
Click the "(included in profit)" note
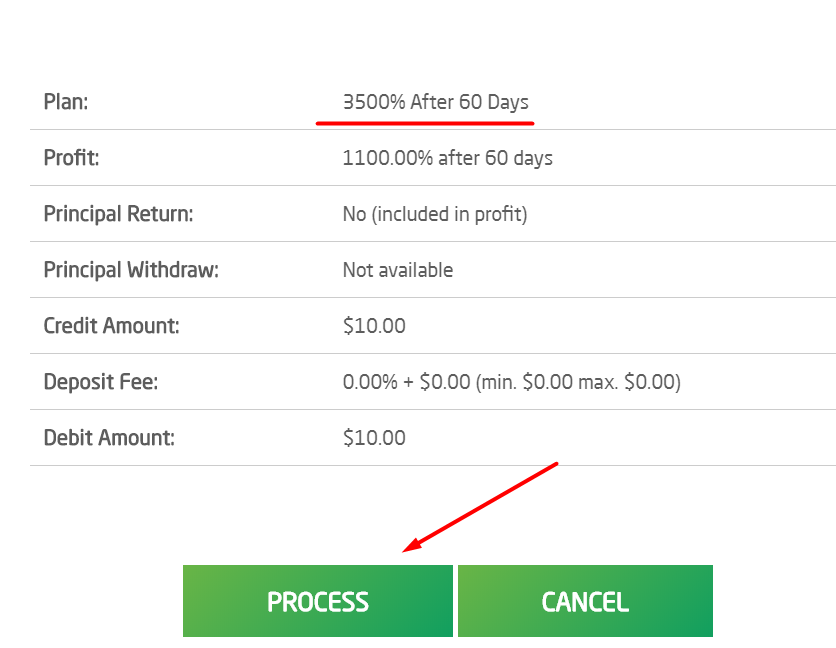click(449, 214)
